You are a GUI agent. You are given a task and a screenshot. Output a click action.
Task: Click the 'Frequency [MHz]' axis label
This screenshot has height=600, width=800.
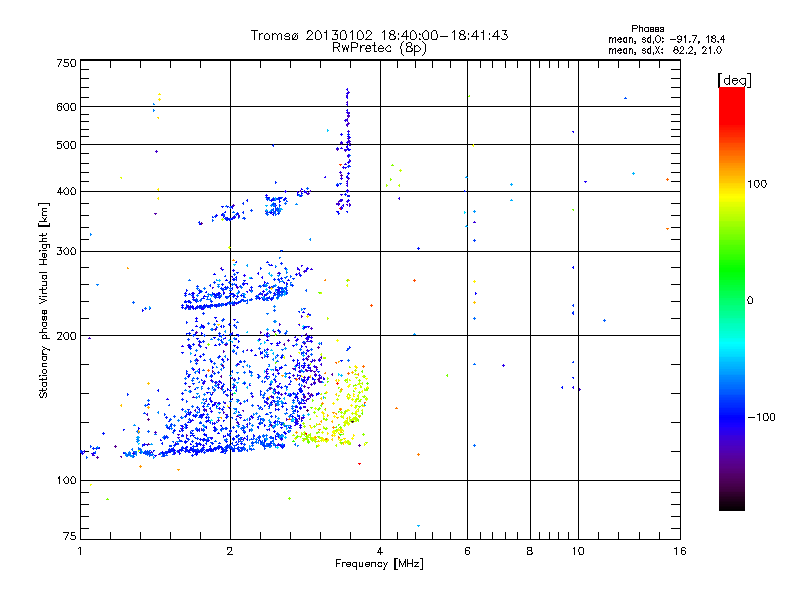pos(379,564)
